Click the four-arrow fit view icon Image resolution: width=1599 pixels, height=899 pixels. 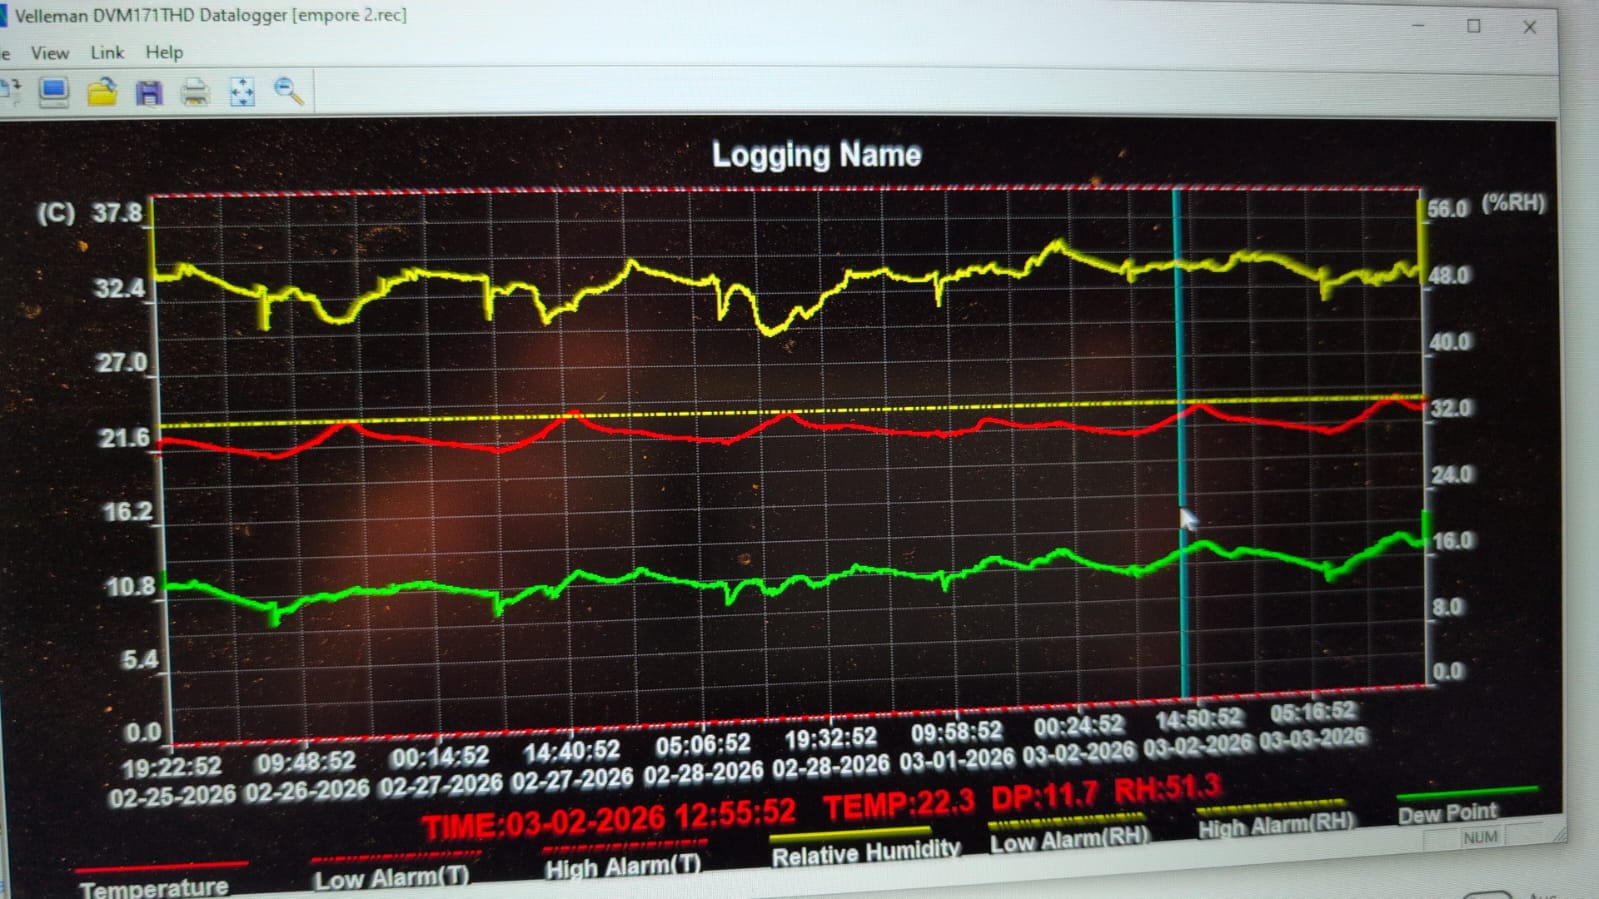(x=242, y=93)
